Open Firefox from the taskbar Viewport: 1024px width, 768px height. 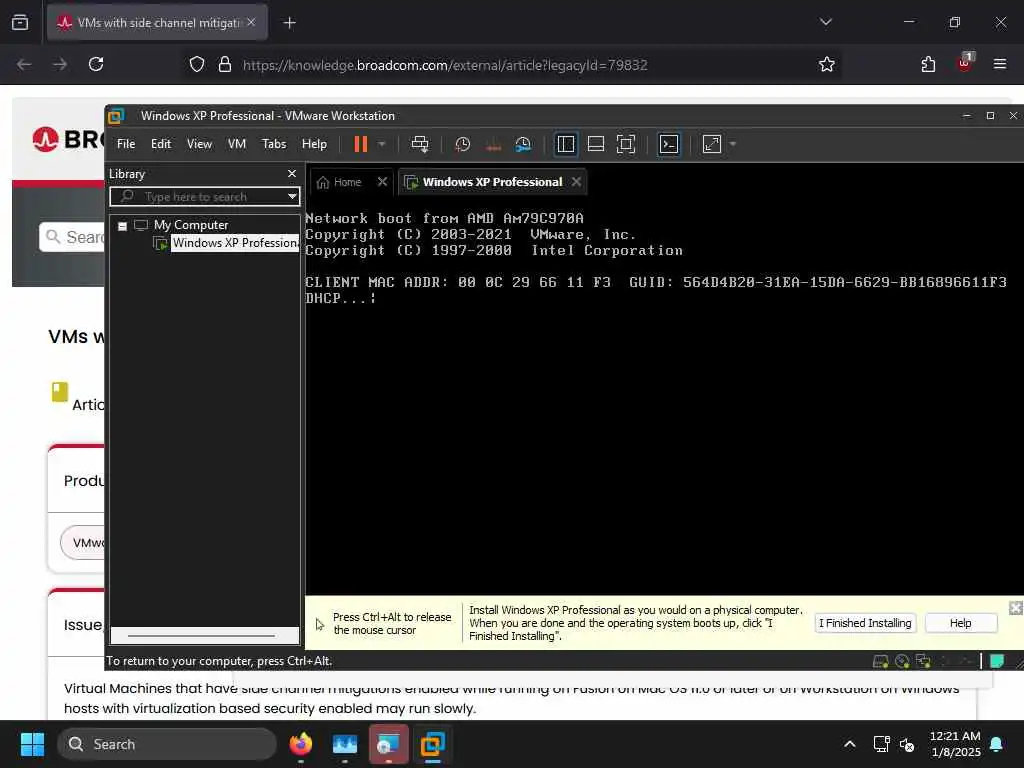pyautogui.click(x=300, y=744)
